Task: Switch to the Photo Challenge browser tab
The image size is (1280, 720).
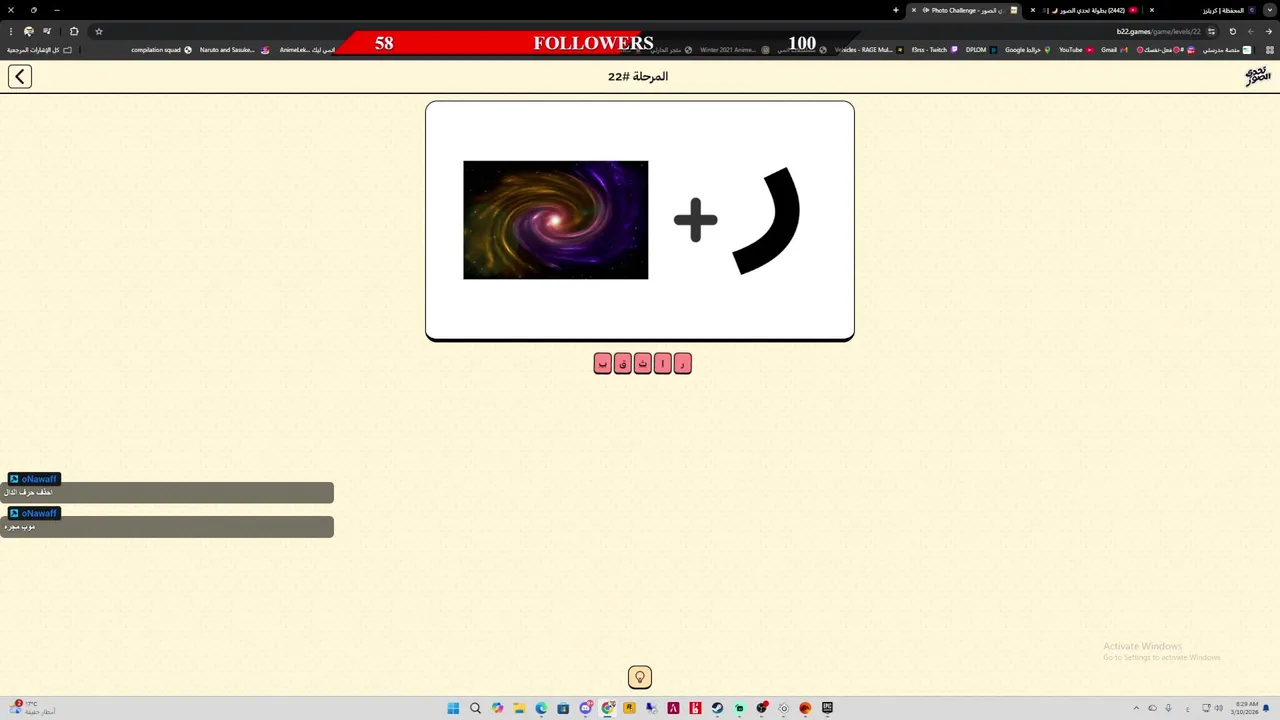Action: coord(965,10)
